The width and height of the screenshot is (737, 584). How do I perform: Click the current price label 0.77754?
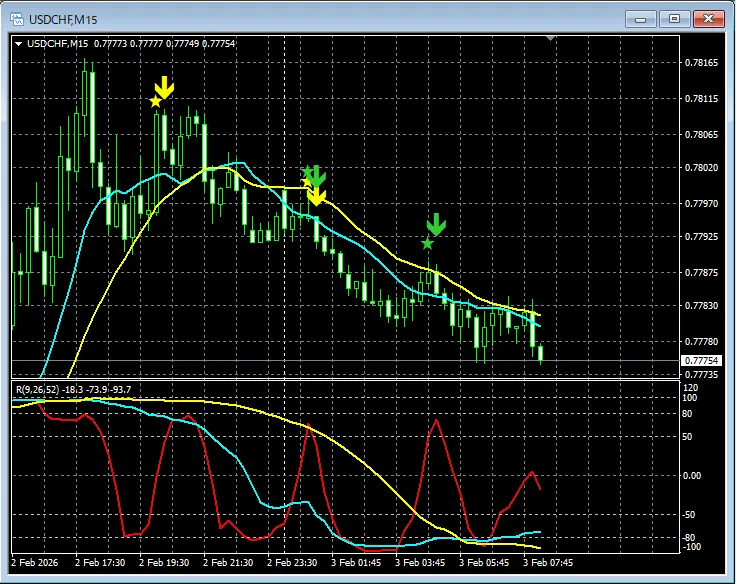tap(701, 360)
